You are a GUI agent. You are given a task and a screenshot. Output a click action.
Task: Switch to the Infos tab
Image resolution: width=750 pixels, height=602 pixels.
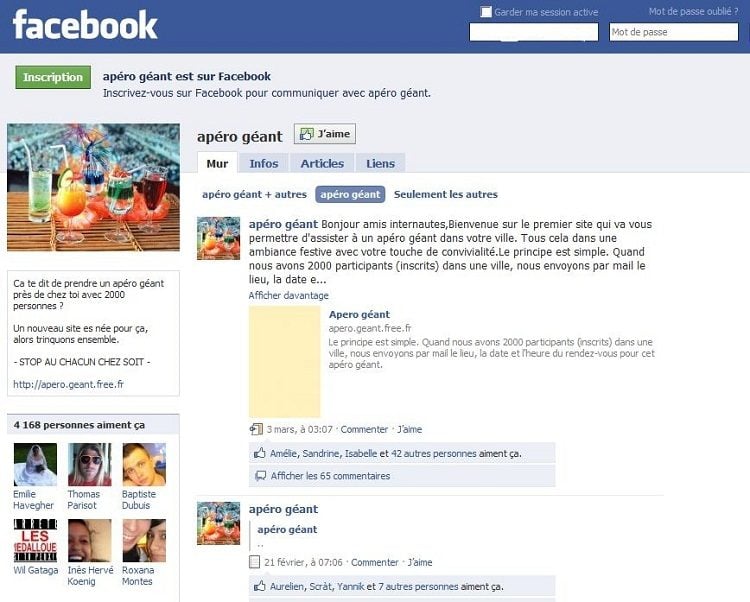point(264,164)
